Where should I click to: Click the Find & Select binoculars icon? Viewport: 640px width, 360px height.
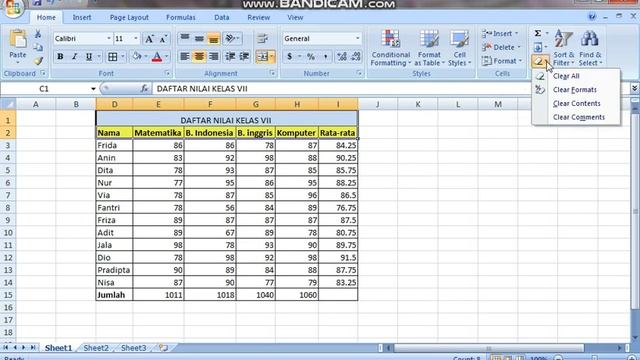click(590, 48)
